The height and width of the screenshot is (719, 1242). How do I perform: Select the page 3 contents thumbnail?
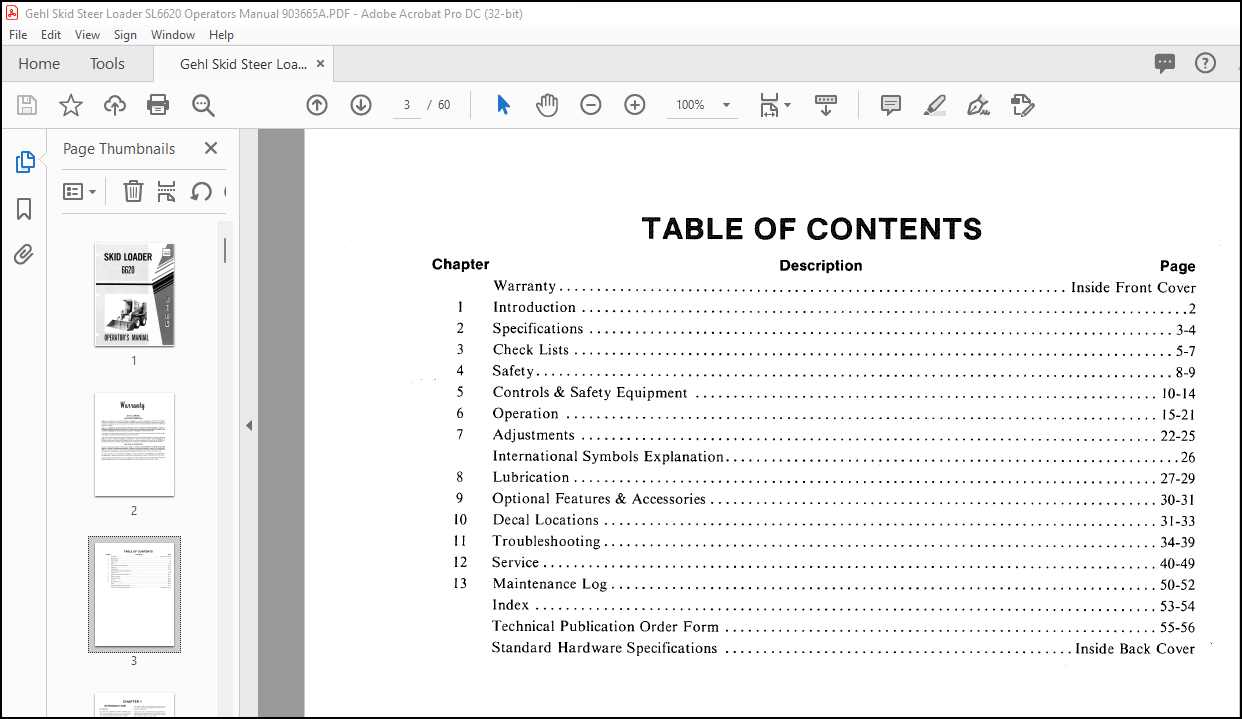click(134, 594)
